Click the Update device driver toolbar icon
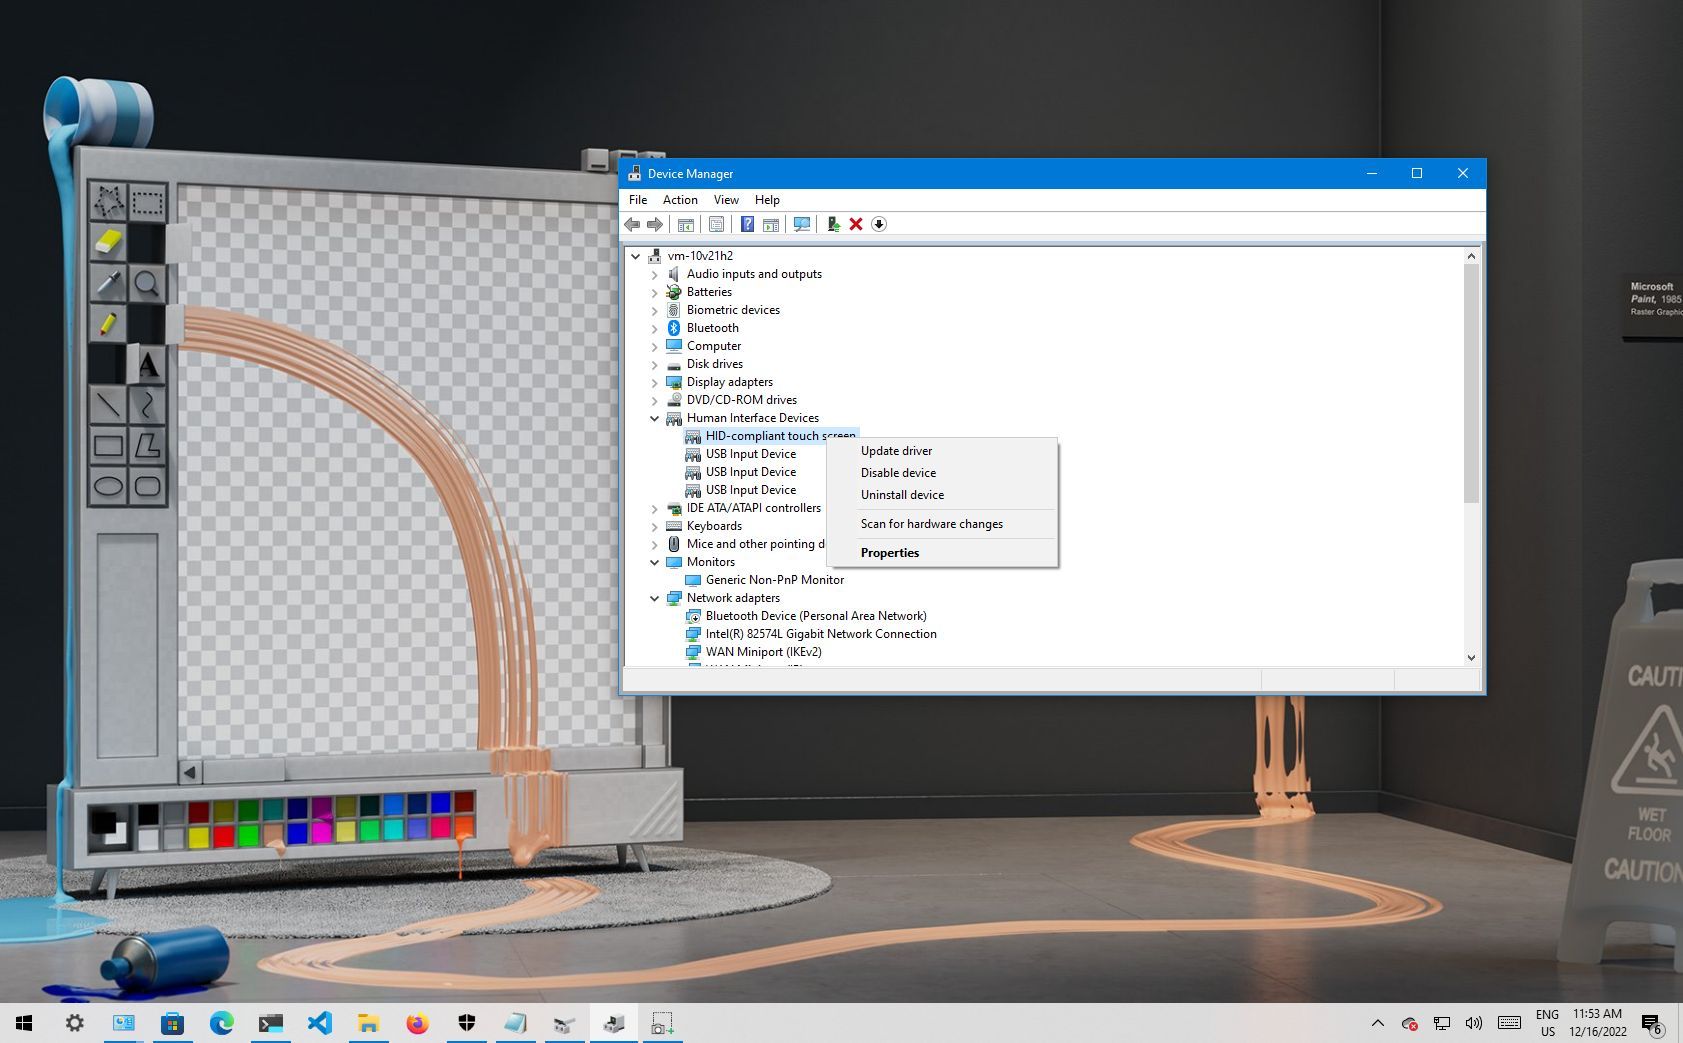Screen dimensions: 1683x1043 [x=832, y=224]
